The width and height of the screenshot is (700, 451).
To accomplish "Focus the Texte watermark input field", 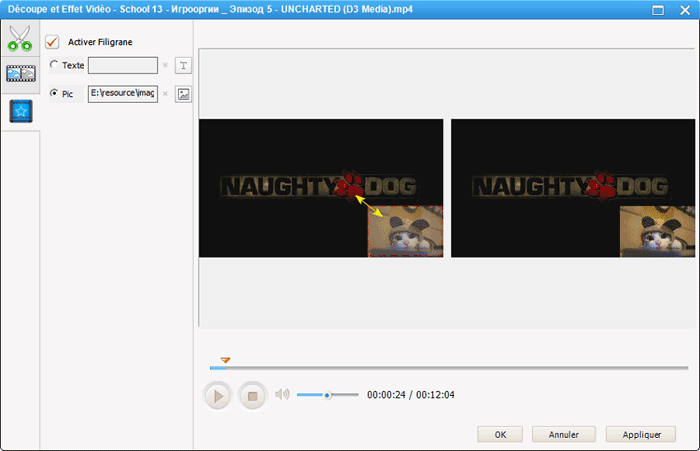I will click(123, 65).
